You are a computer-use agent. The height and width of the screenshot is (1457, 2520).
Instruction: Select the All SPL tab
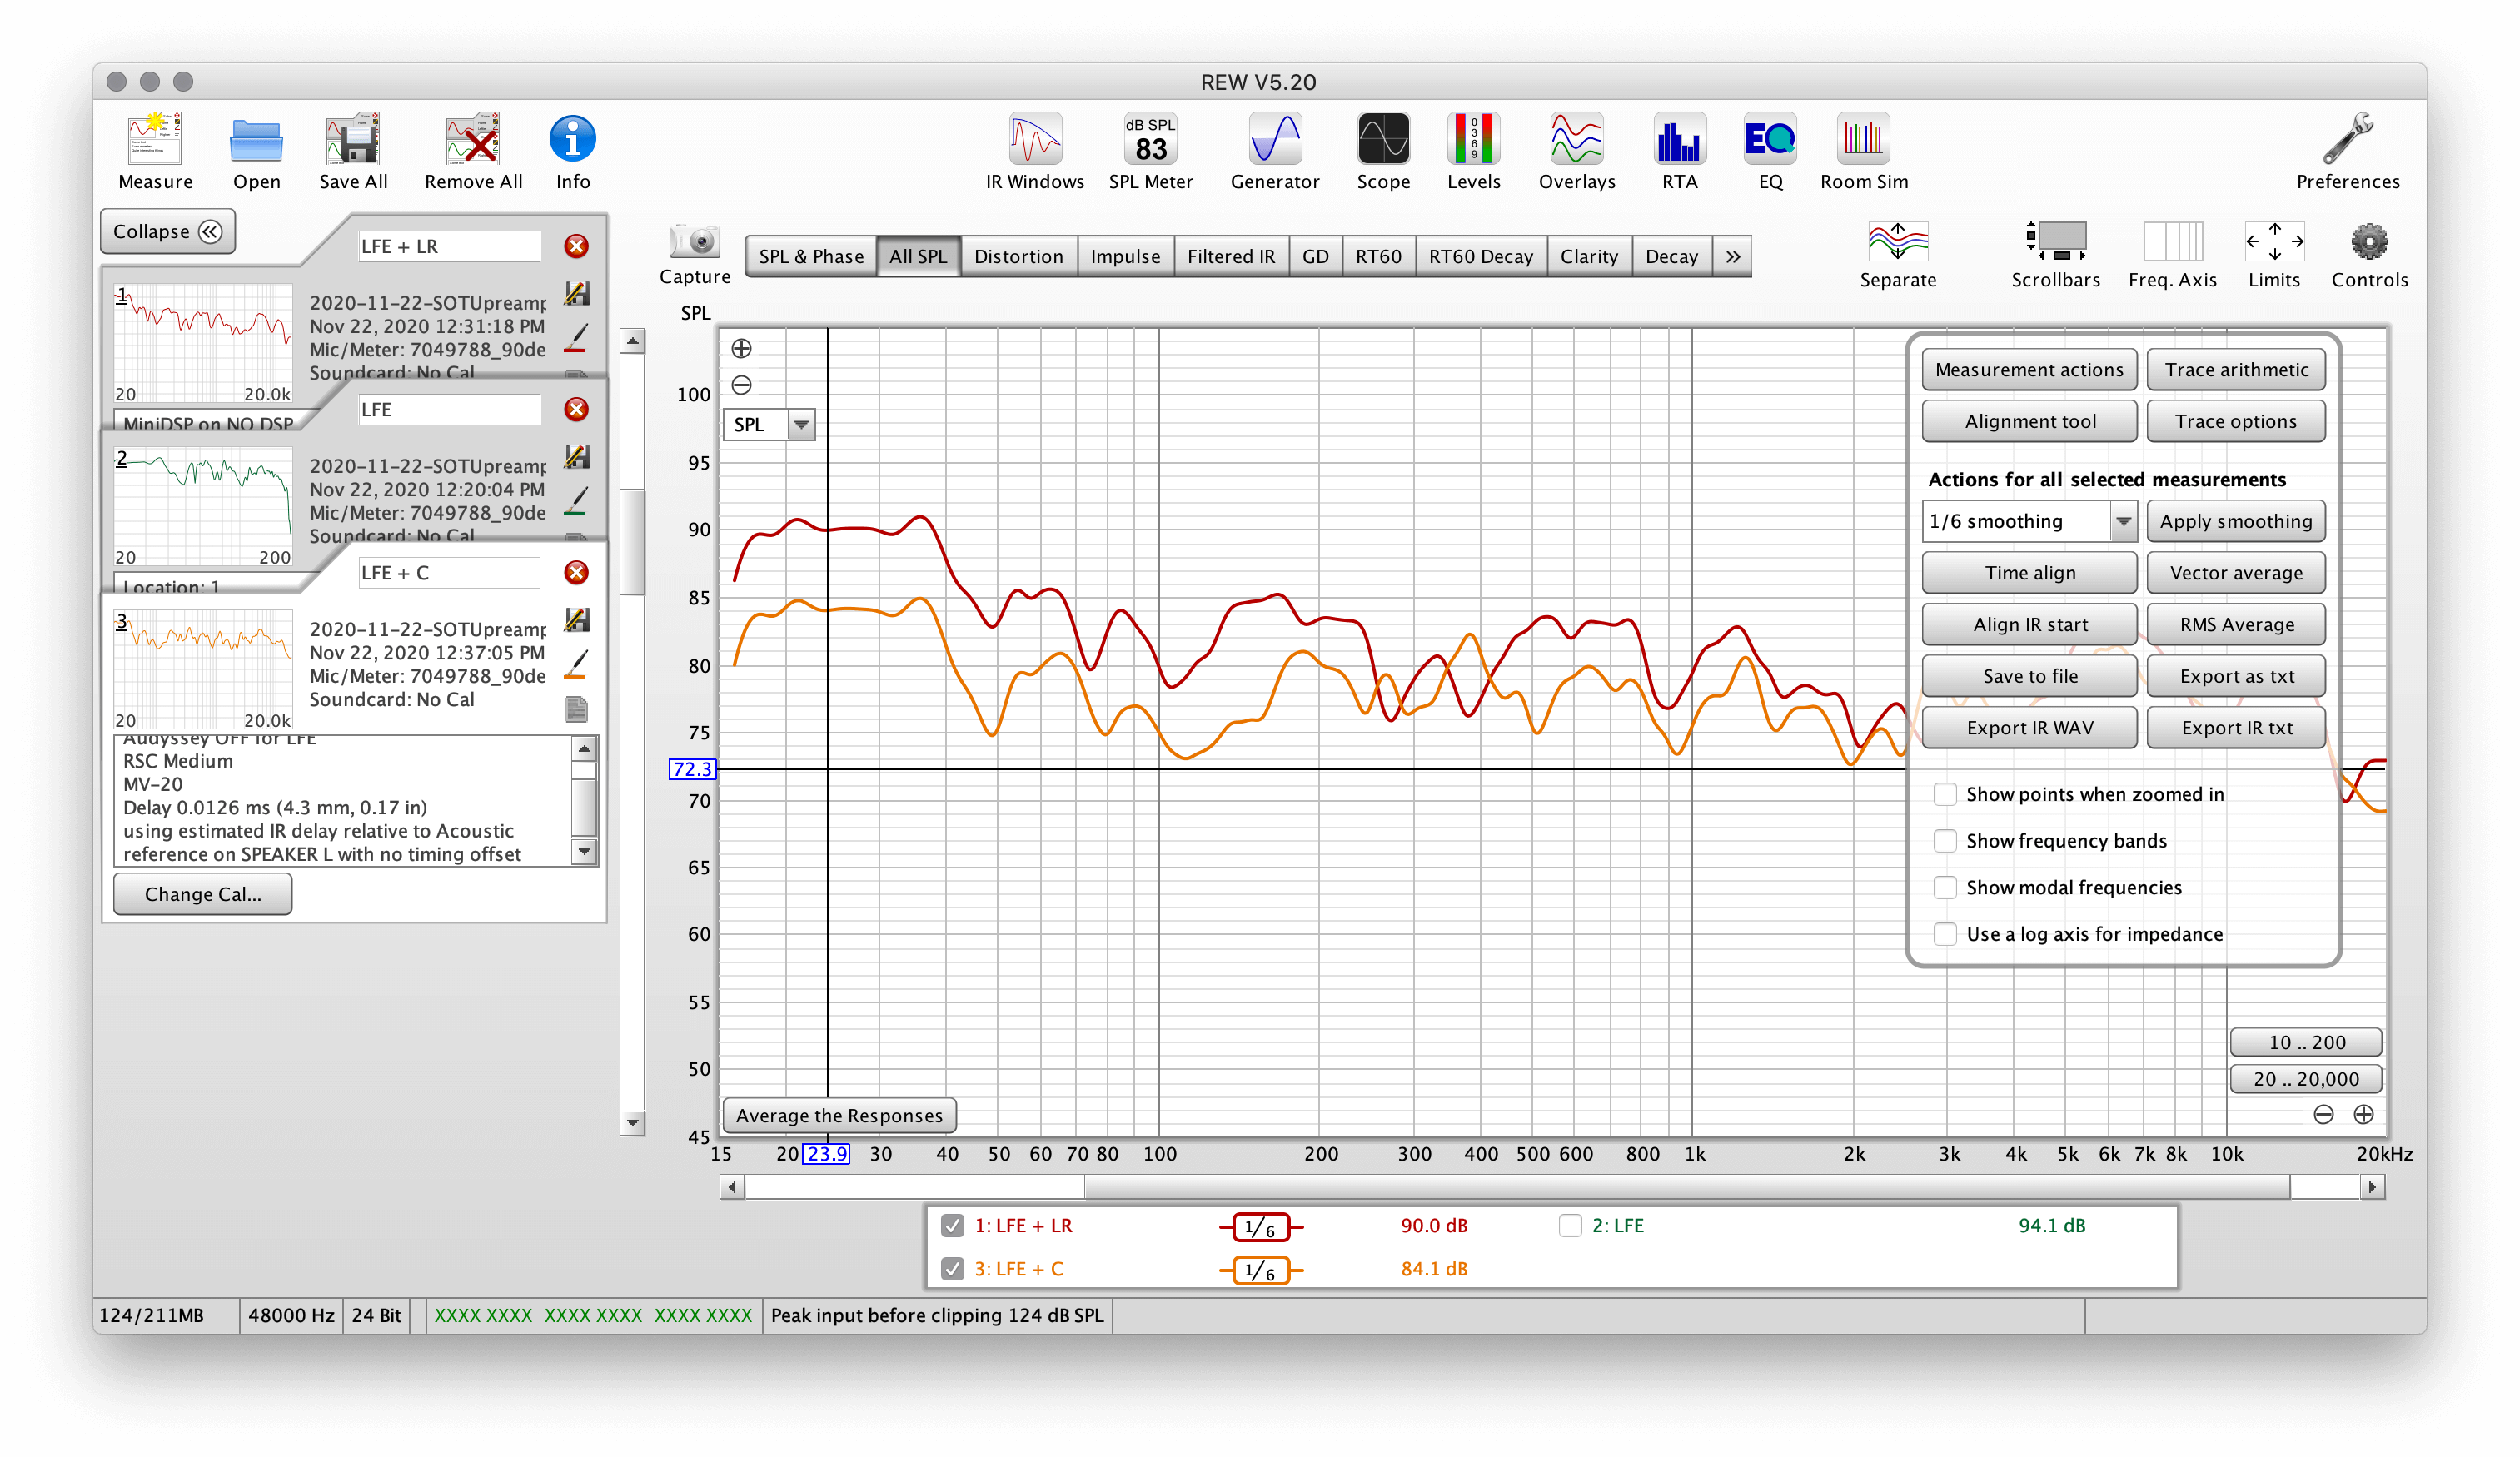click(x=918, y=256)
